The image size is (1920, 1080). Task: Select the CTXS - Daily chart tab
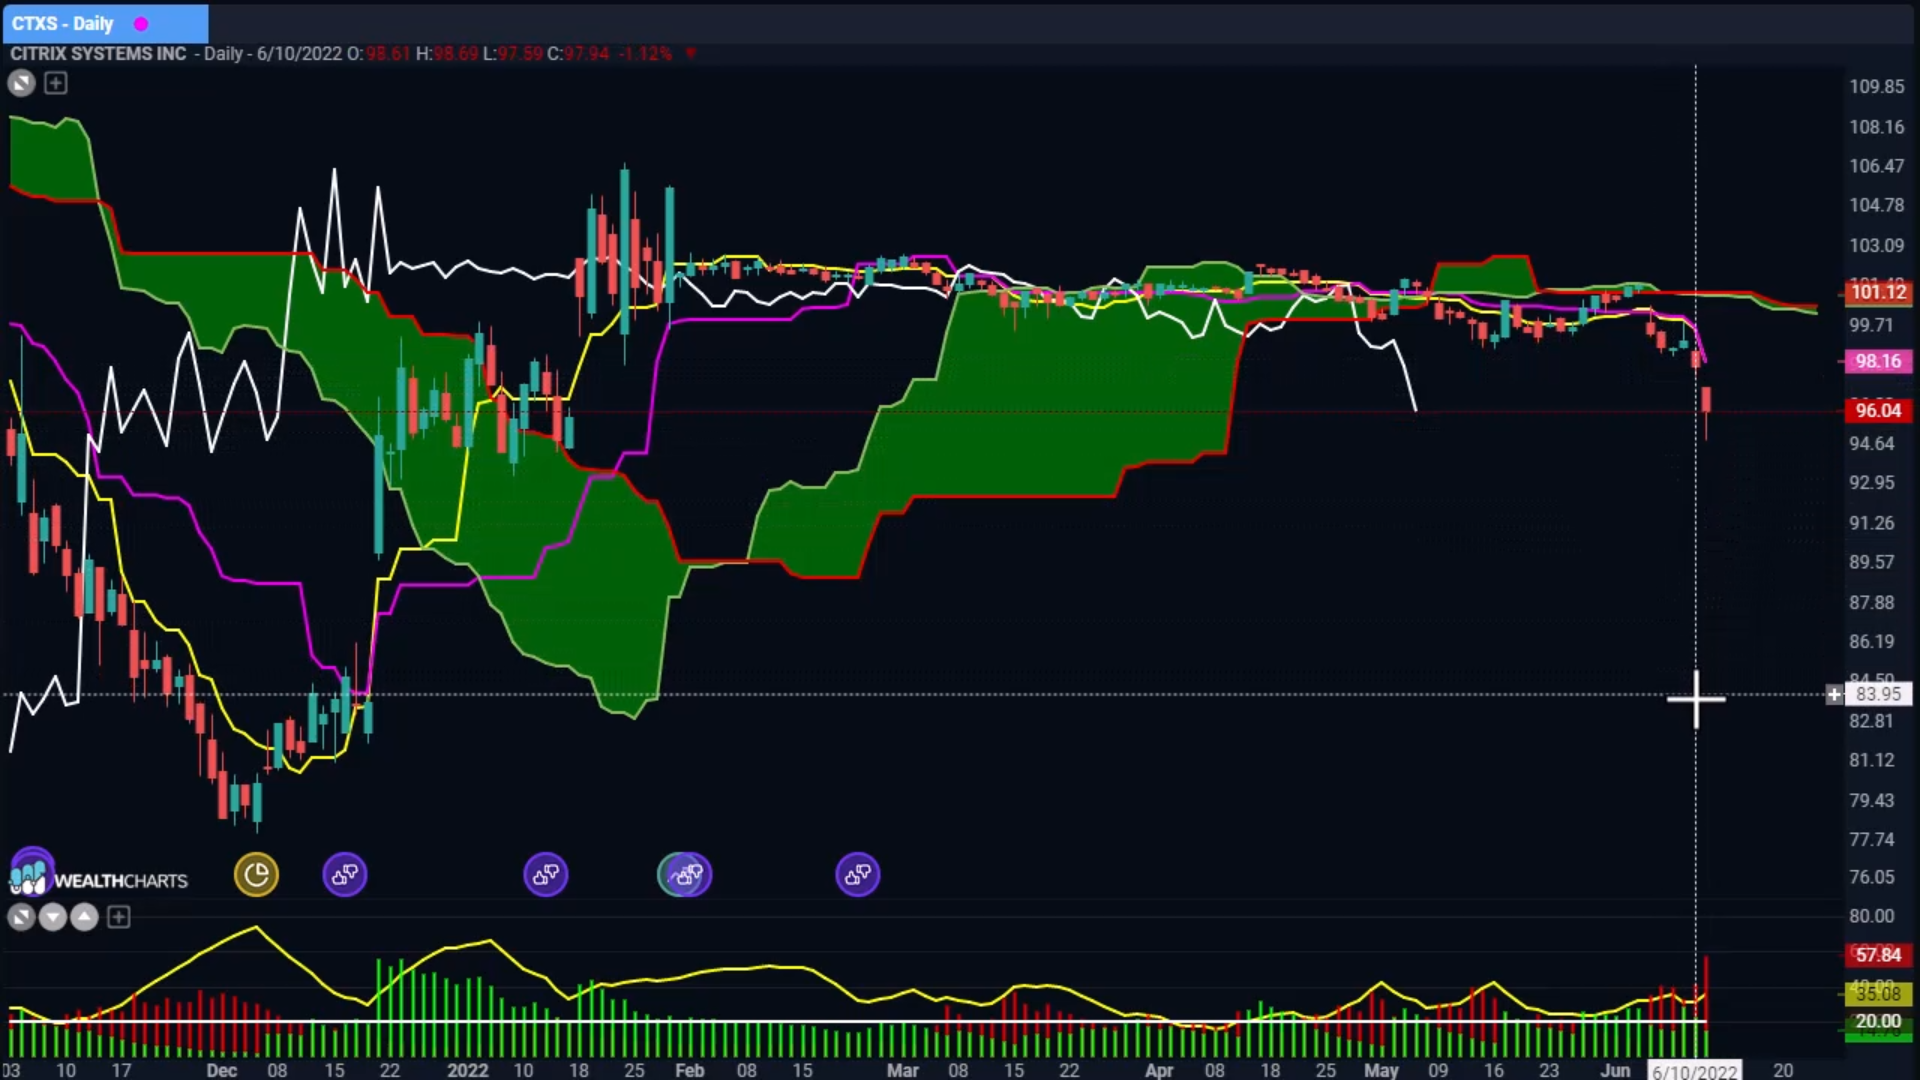(x=105, y=23)
